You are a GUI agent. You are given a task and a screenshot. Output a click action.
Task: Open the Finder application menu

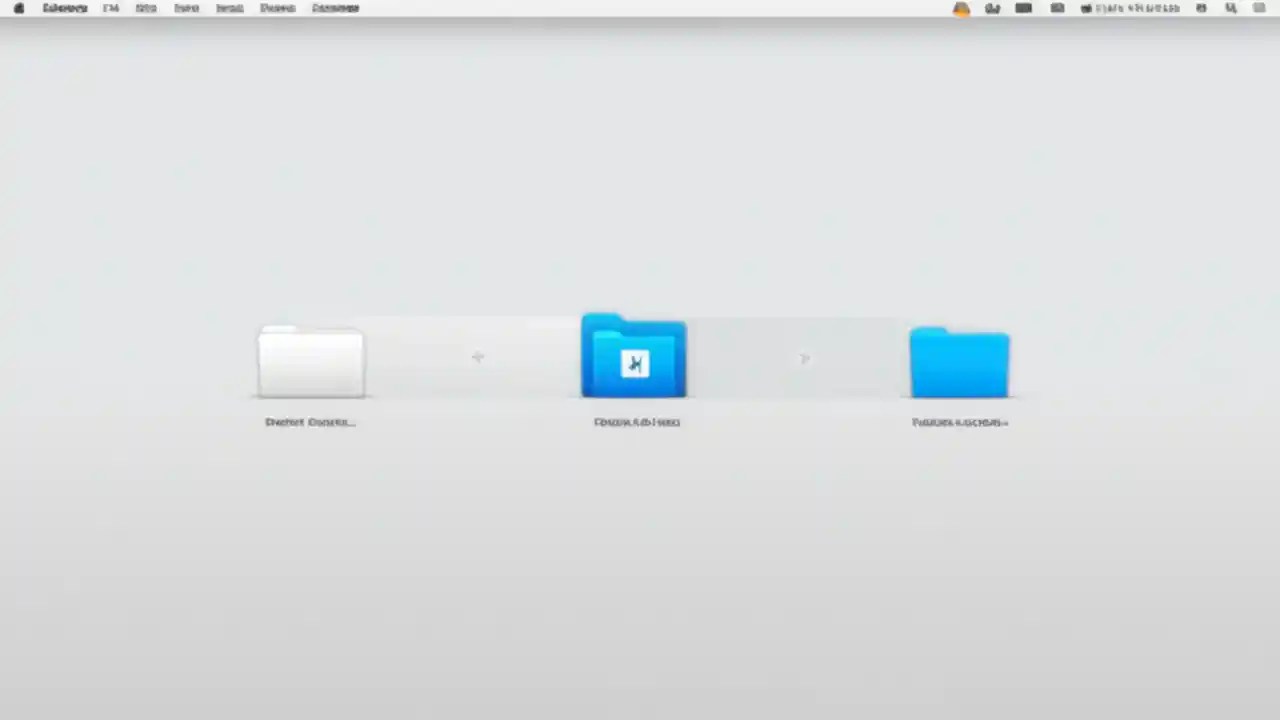65,8
